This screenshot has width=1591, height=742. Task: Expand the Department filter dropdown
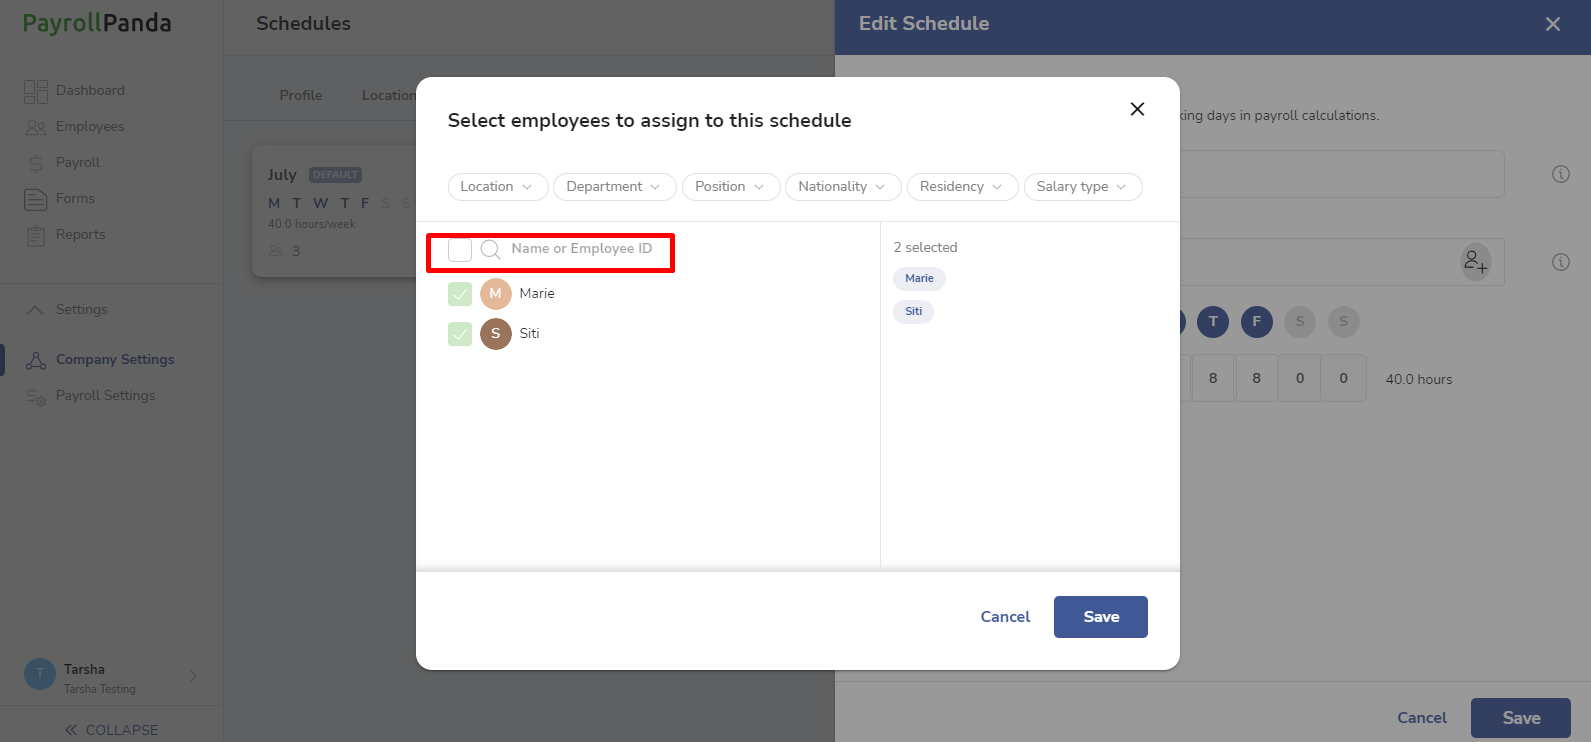(x=615, y=187)
